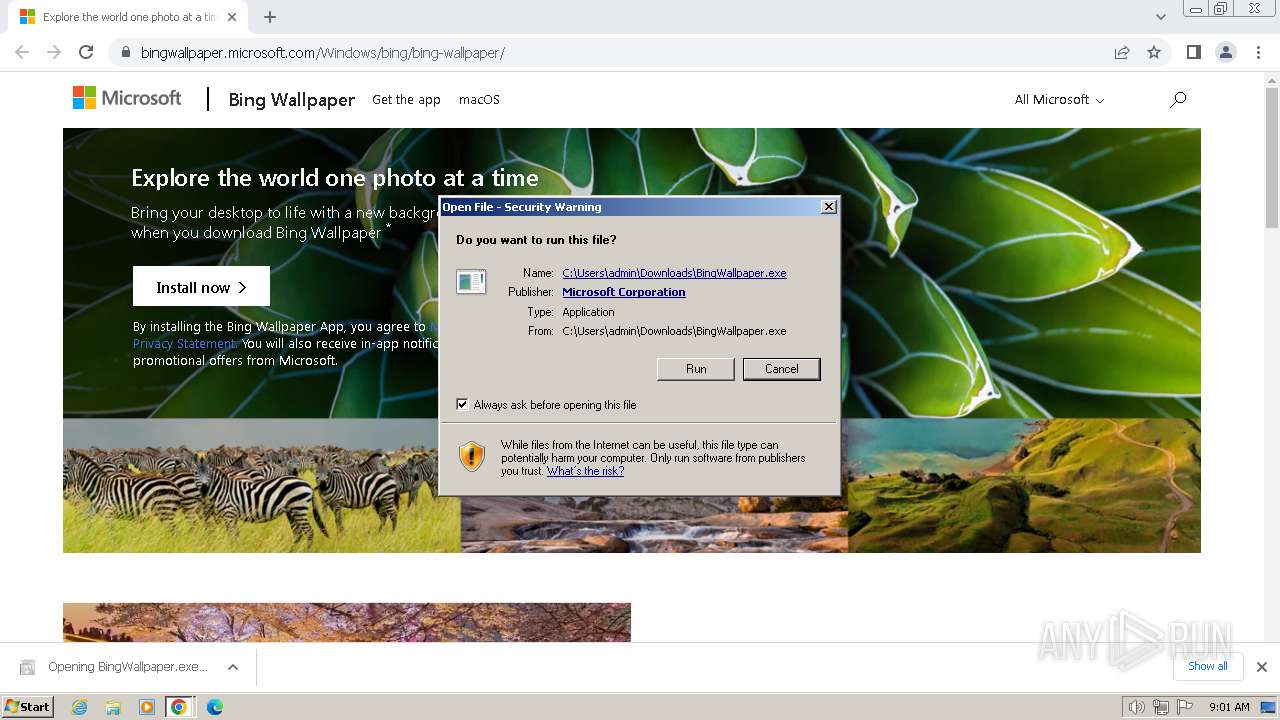This screenshot has height=720, width=1280.
Task: Click the padlock site info icon
Action: point(126,52)
